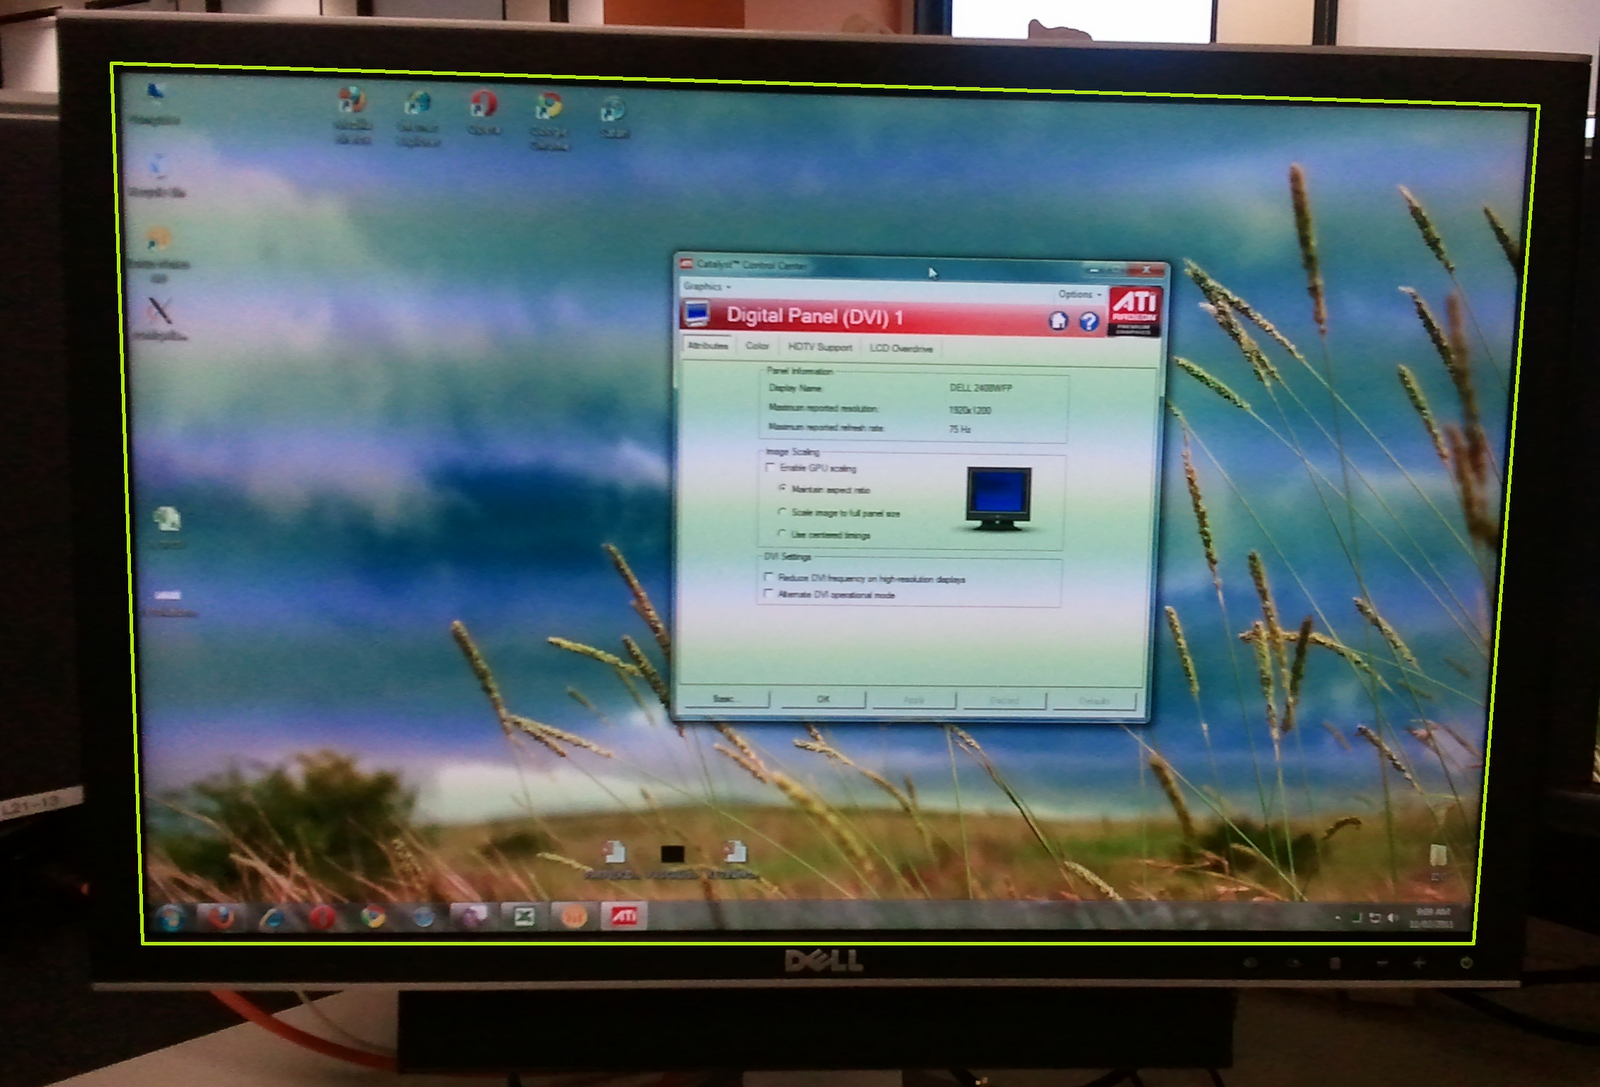Click the 1920x1200 resolution value
Screen dimensions: 1600x1087
(x=969, y=410)
